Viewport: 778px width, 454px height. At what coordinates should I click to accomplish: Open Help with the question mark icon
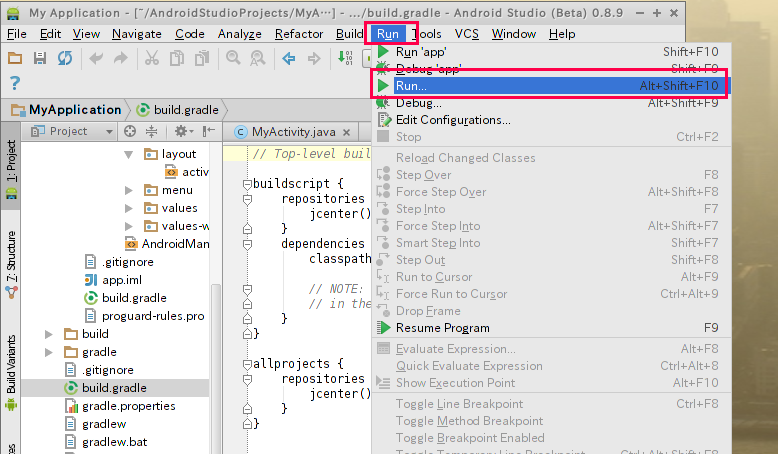point(15,83)
